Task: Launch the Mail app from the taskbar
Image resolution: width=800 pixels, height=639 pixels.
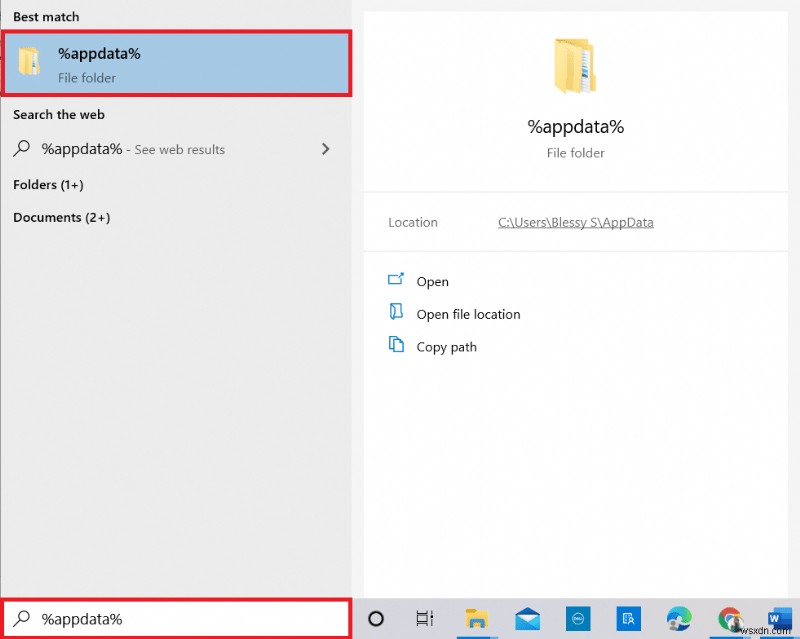Action: click(527, 620)
